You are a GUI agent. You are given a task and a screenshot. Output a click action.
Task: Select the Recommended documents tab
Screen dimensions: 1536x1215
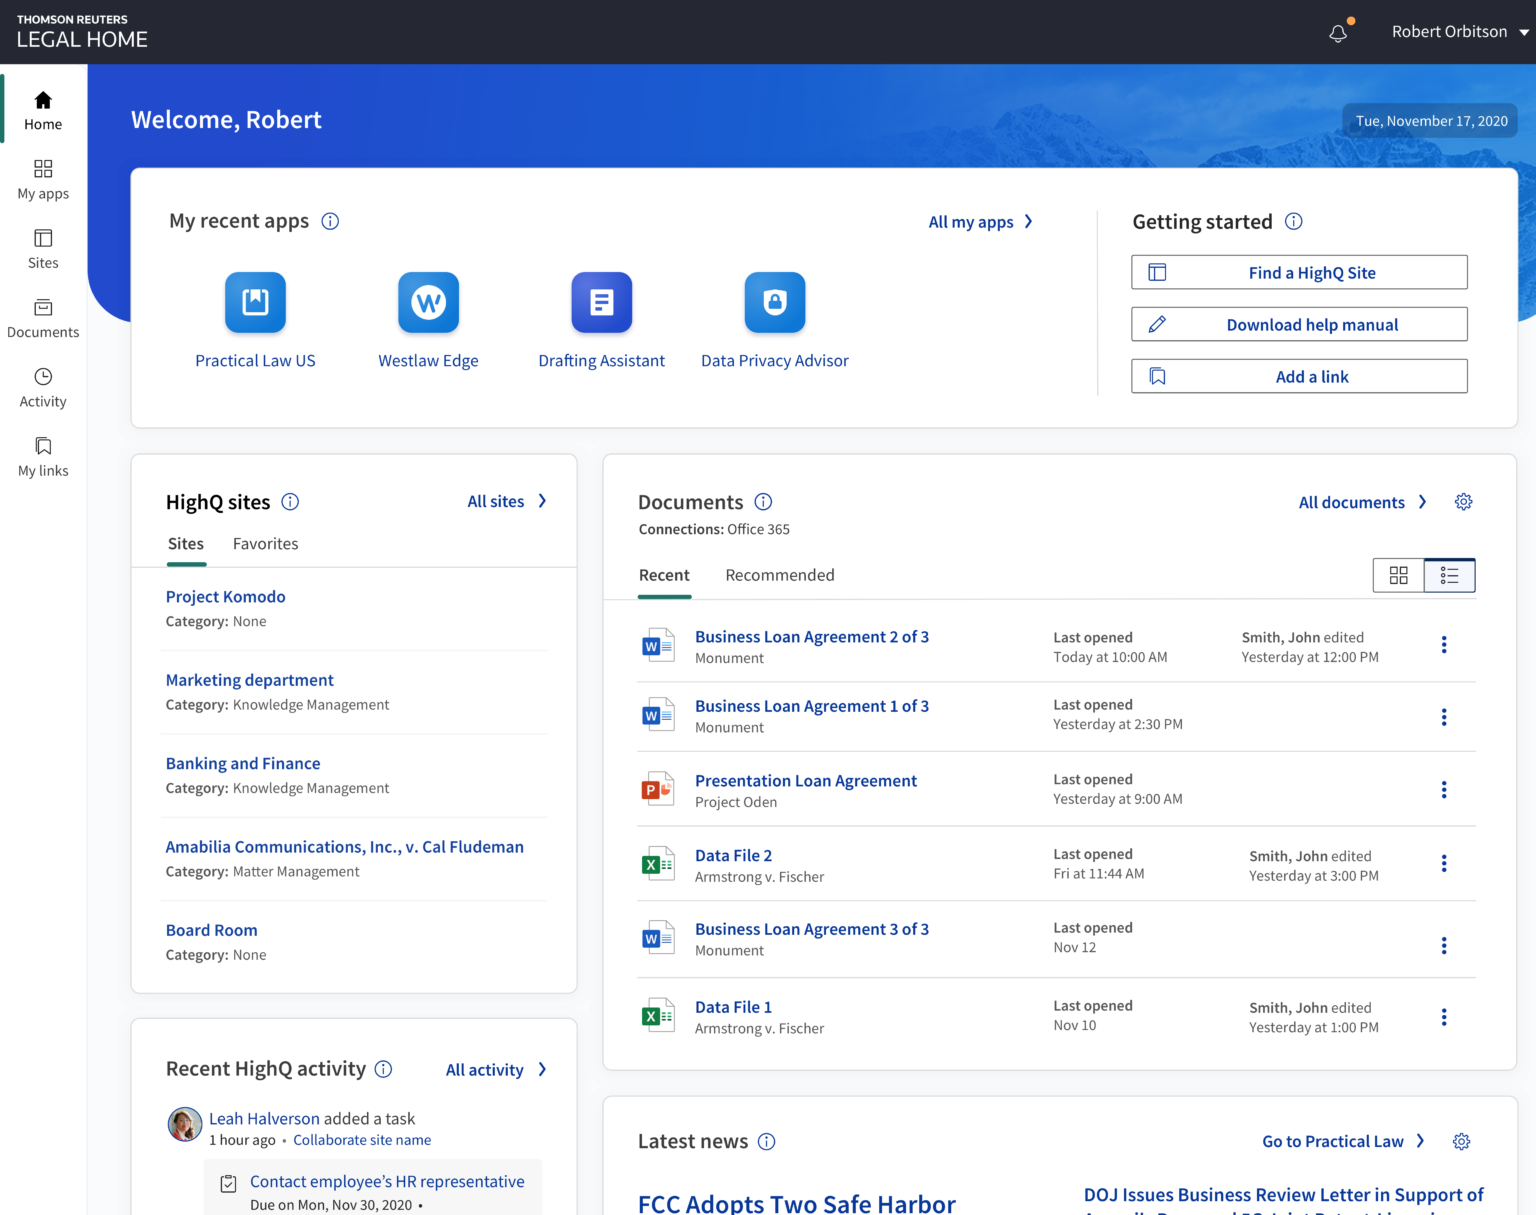coord(779,575)
